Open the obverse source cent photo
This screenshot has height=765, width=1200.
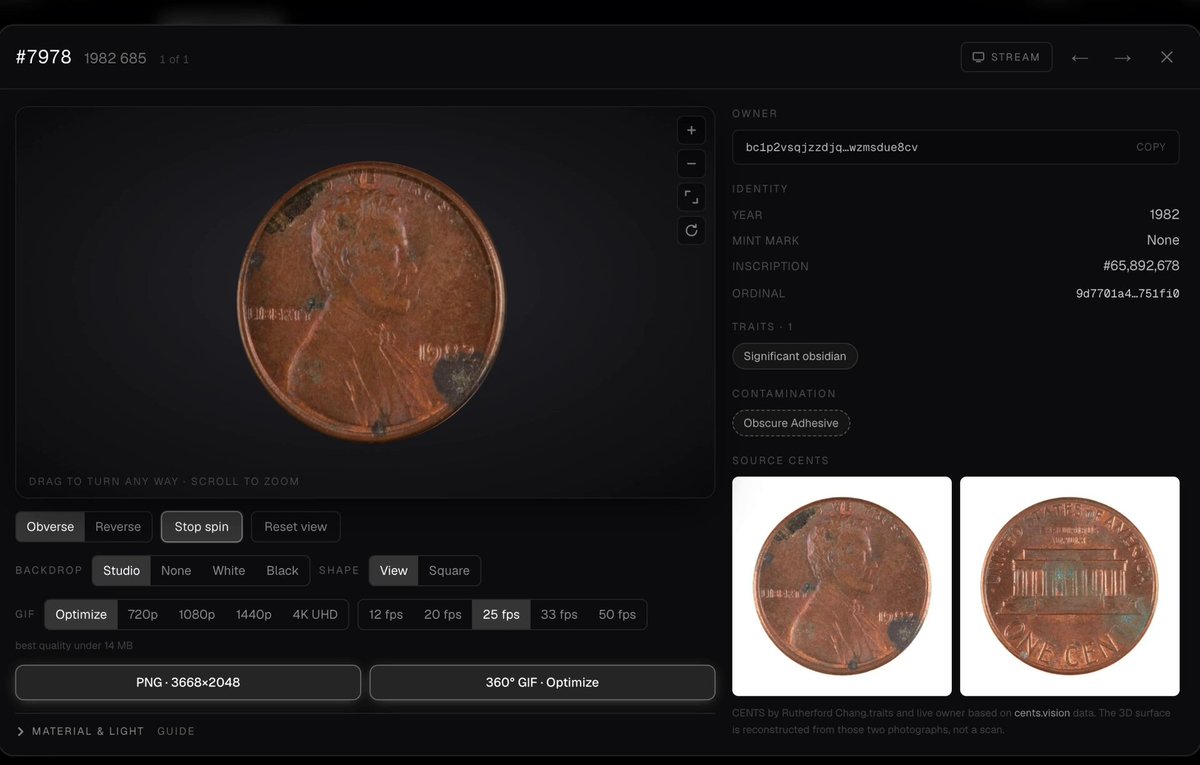[842, 586]
